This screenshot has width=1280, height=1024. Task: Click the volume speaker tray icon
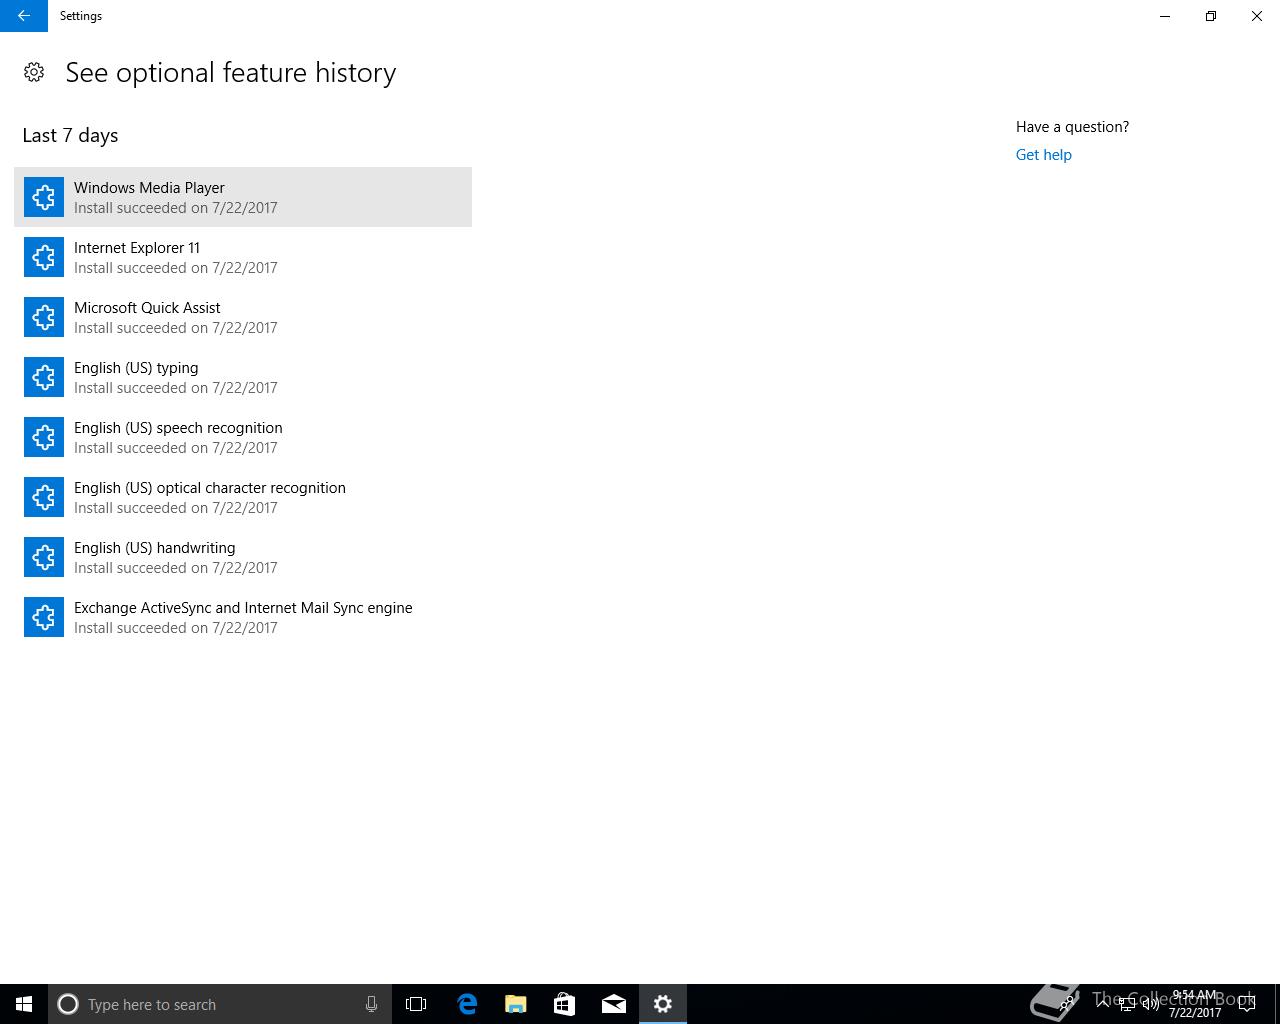click(1151, 1004)
